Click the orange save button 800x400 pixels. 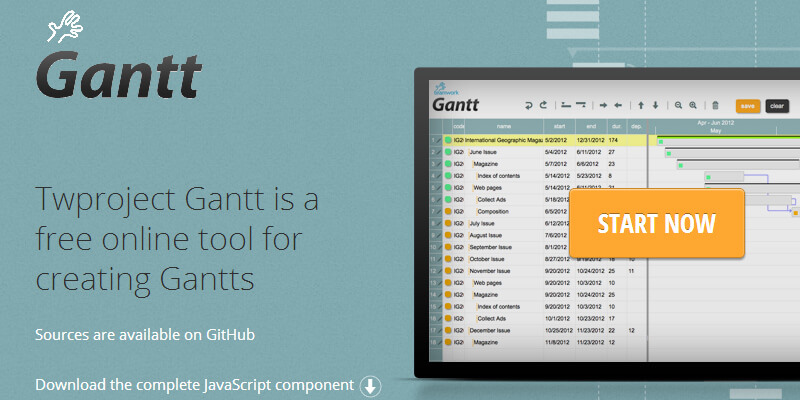click(x=748, y=106)
